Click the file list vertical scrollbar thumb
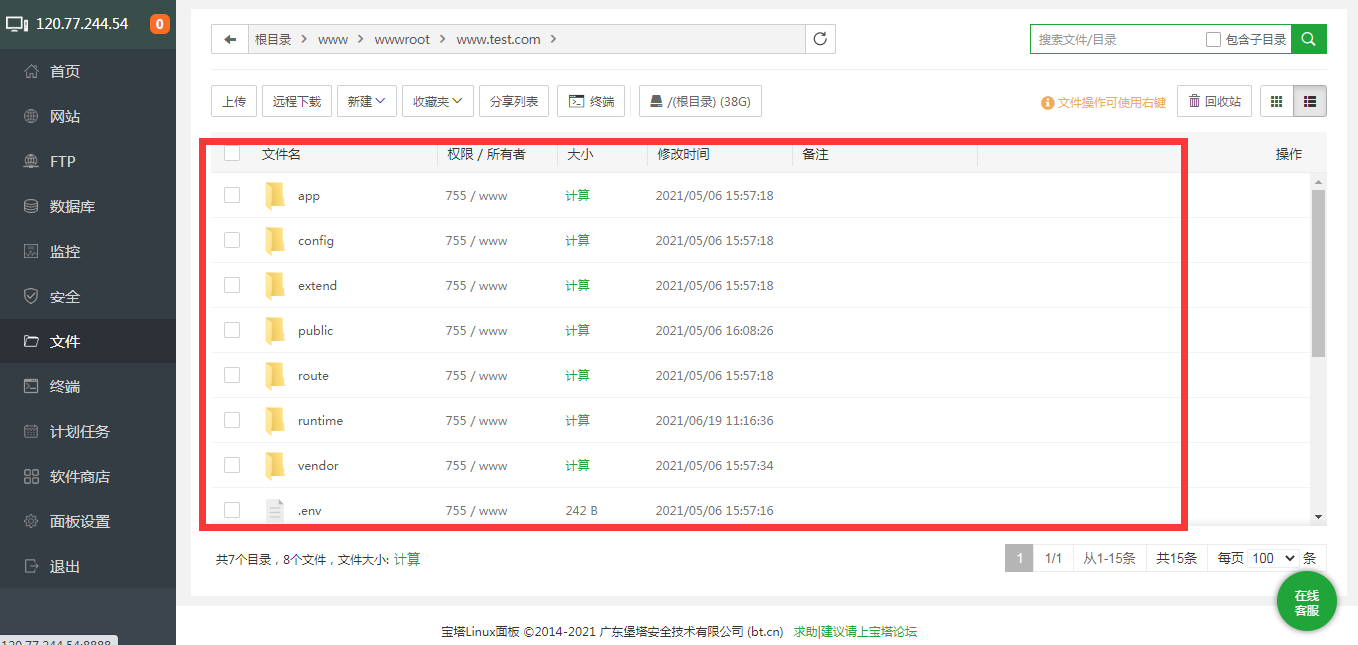1358x645 pixels. point(1318,272)
